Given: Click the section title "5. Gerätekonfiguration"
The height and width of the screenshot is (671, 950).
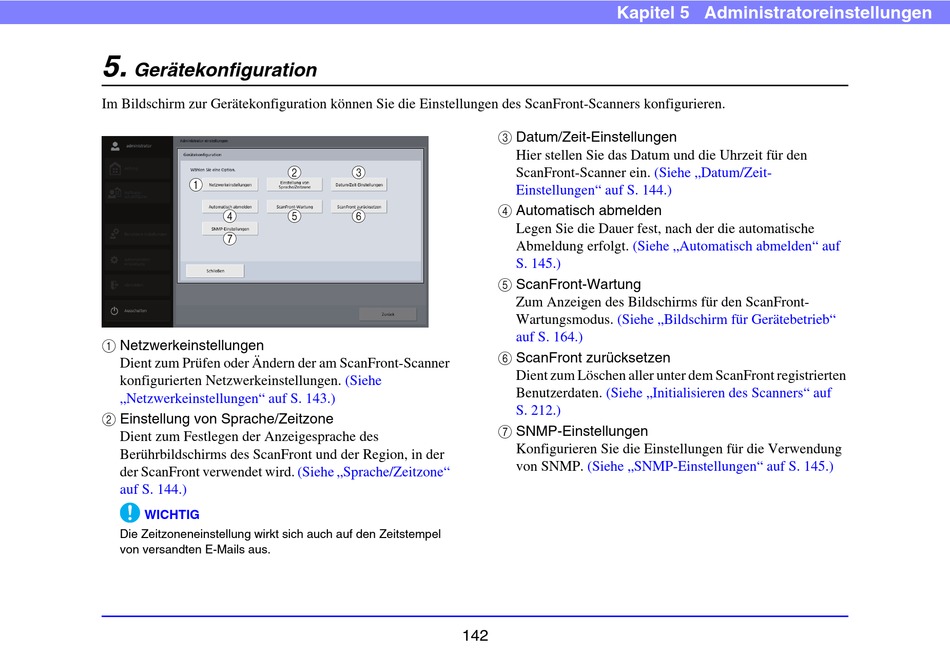Looking at the screenshot, I should pyautogui.click(x=210, y=67).
